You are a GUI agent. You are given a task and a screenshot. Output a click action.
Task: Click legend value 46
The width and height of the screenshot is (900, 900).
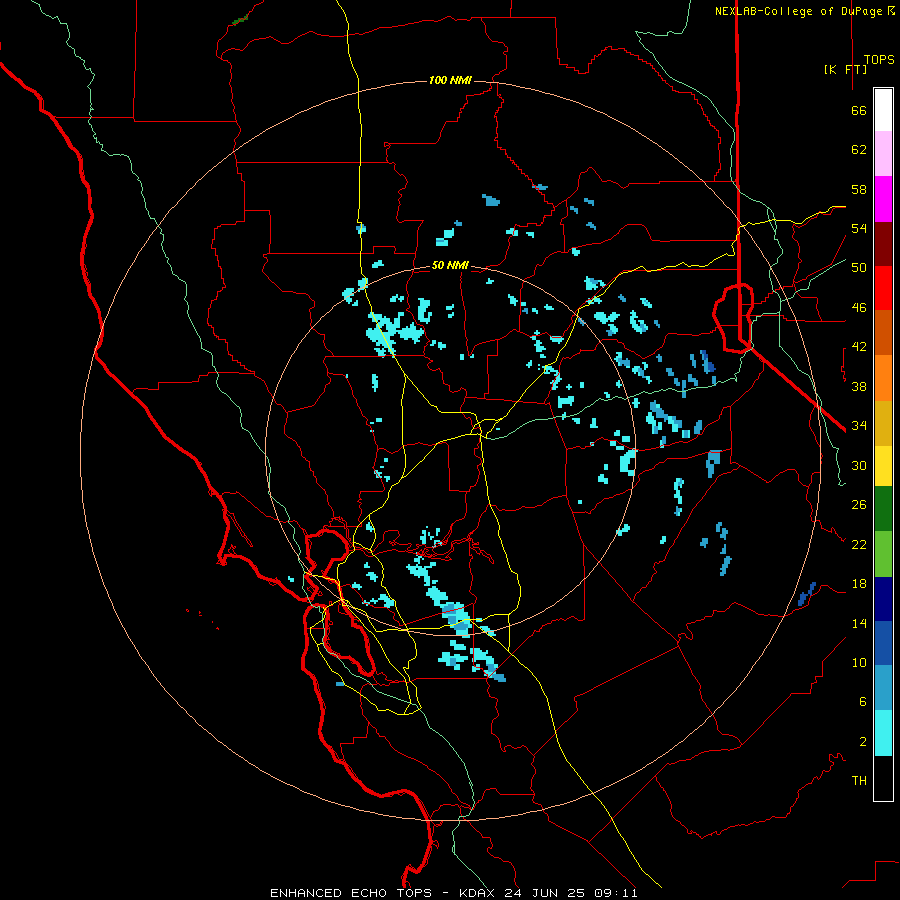pyautogui.click(x=859, y=308)
